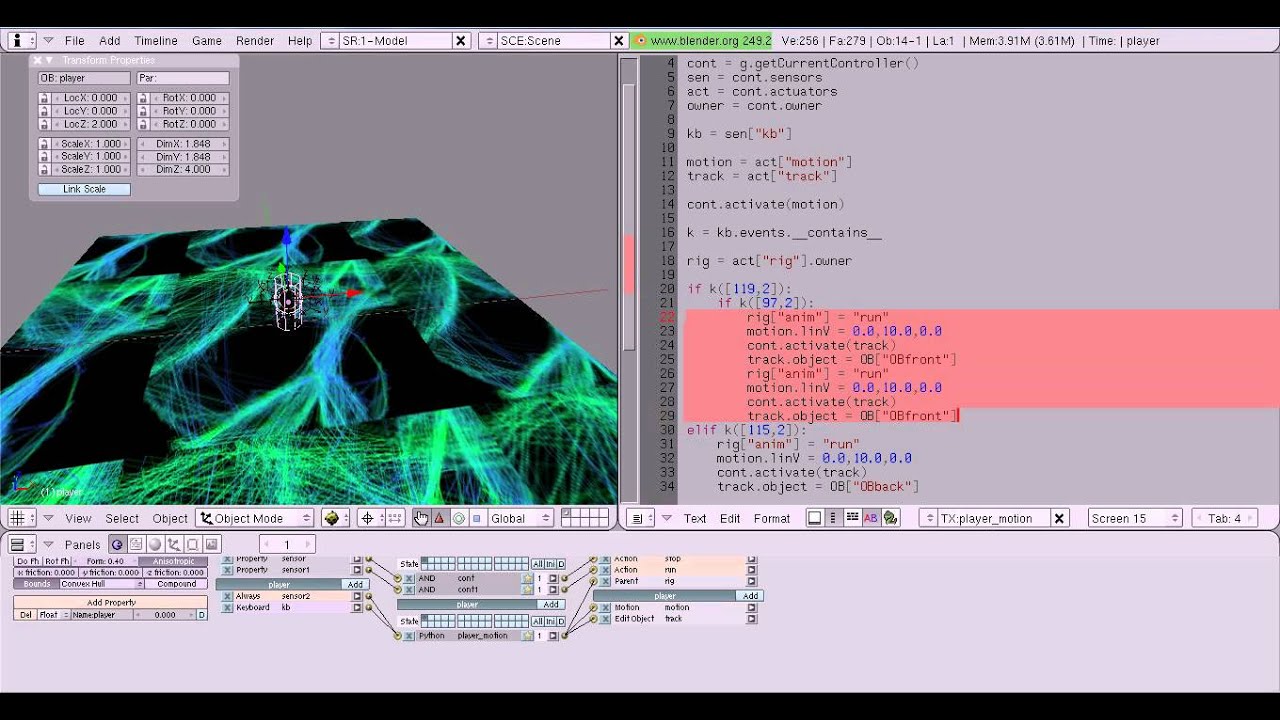Switch to the Shading context sphere icon
1280x720 pixels.
(155, 544)
